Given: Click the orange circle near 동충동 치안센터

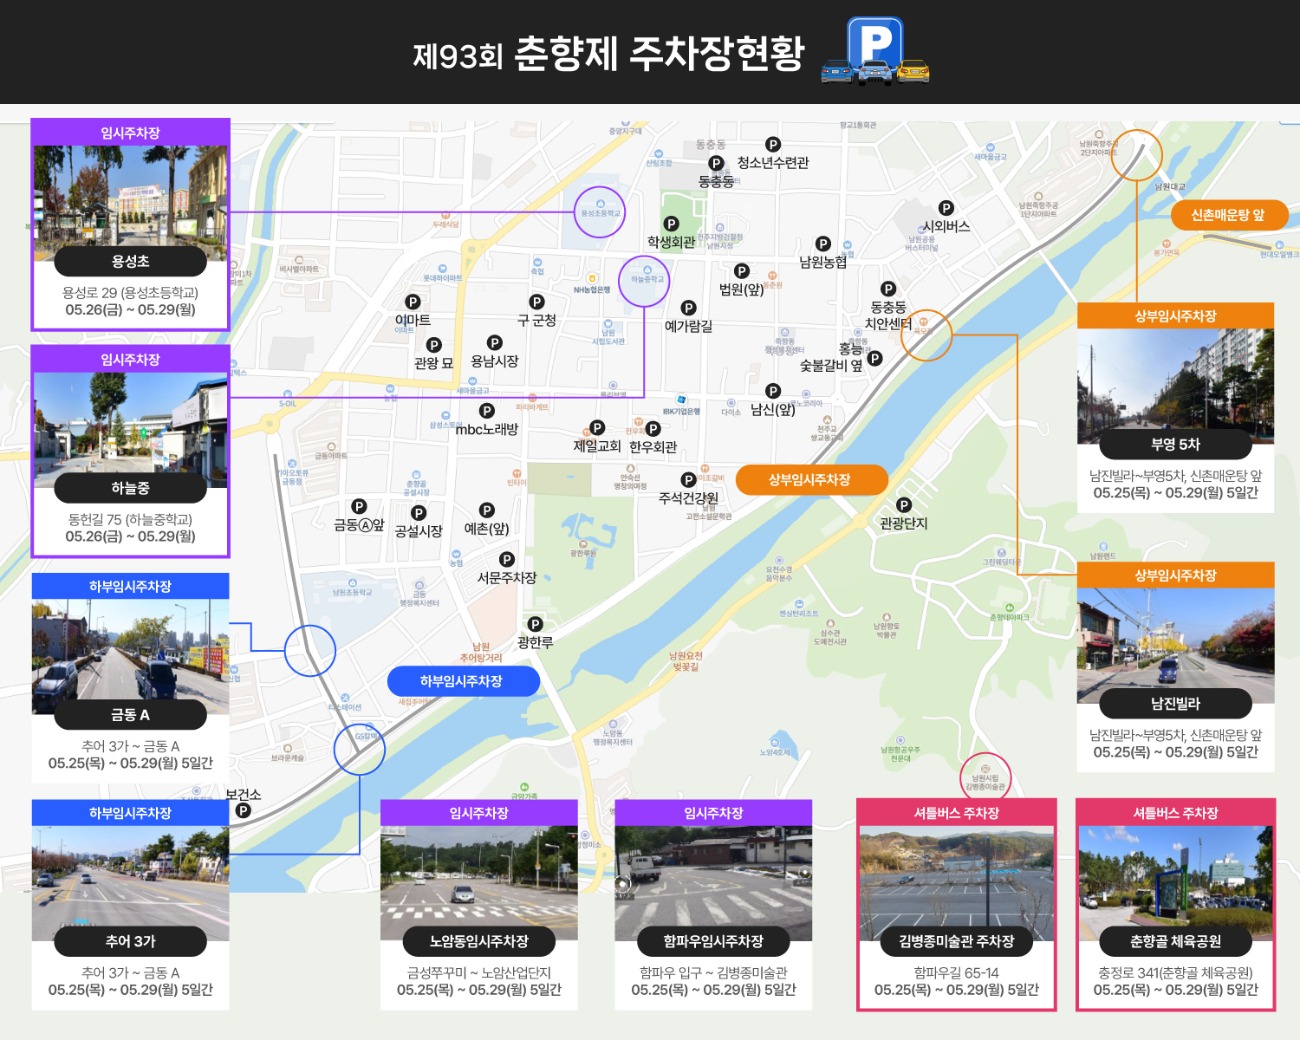Looking at the screenshot, I should click(926, 335).
